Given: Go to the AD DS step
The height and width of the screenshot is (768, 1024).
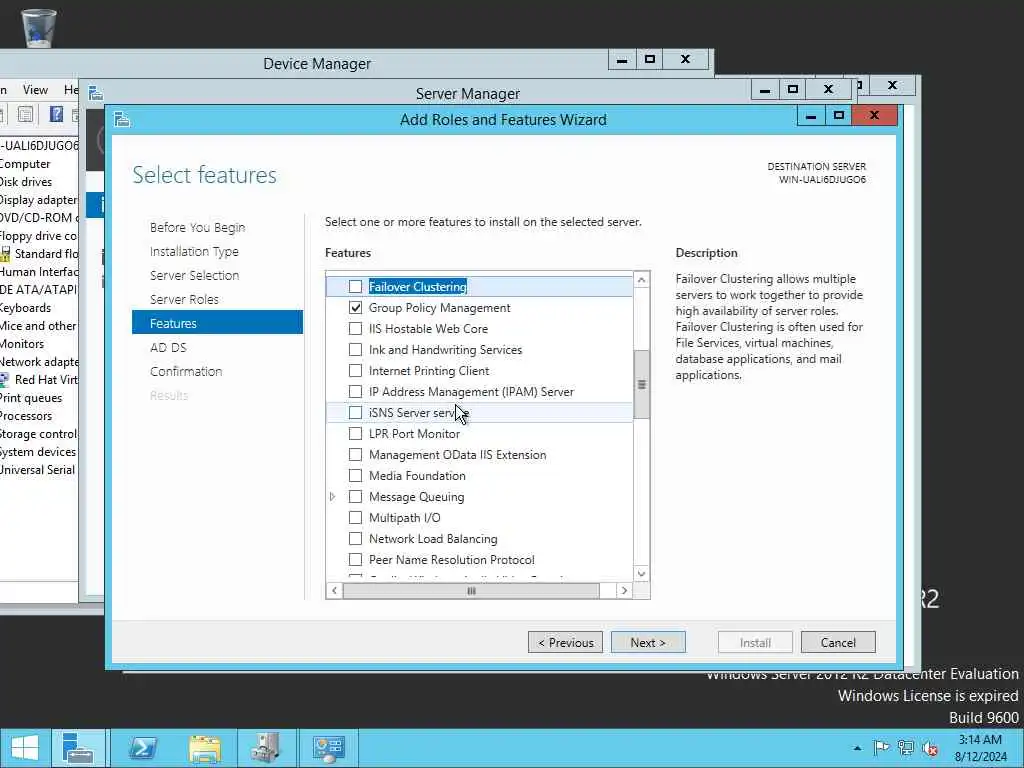Looking at the screenshot, I should click(168, 347).
